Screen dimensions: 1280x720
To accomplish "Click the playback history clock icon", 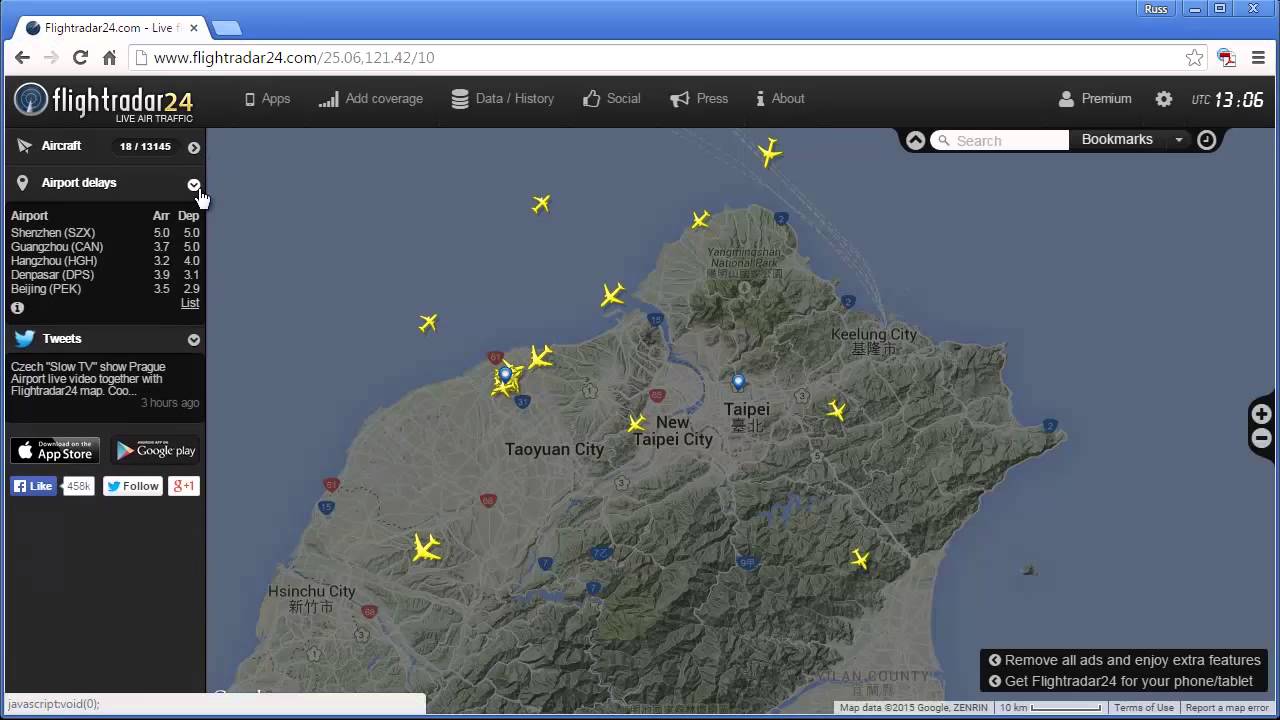I will point(1207,140).
